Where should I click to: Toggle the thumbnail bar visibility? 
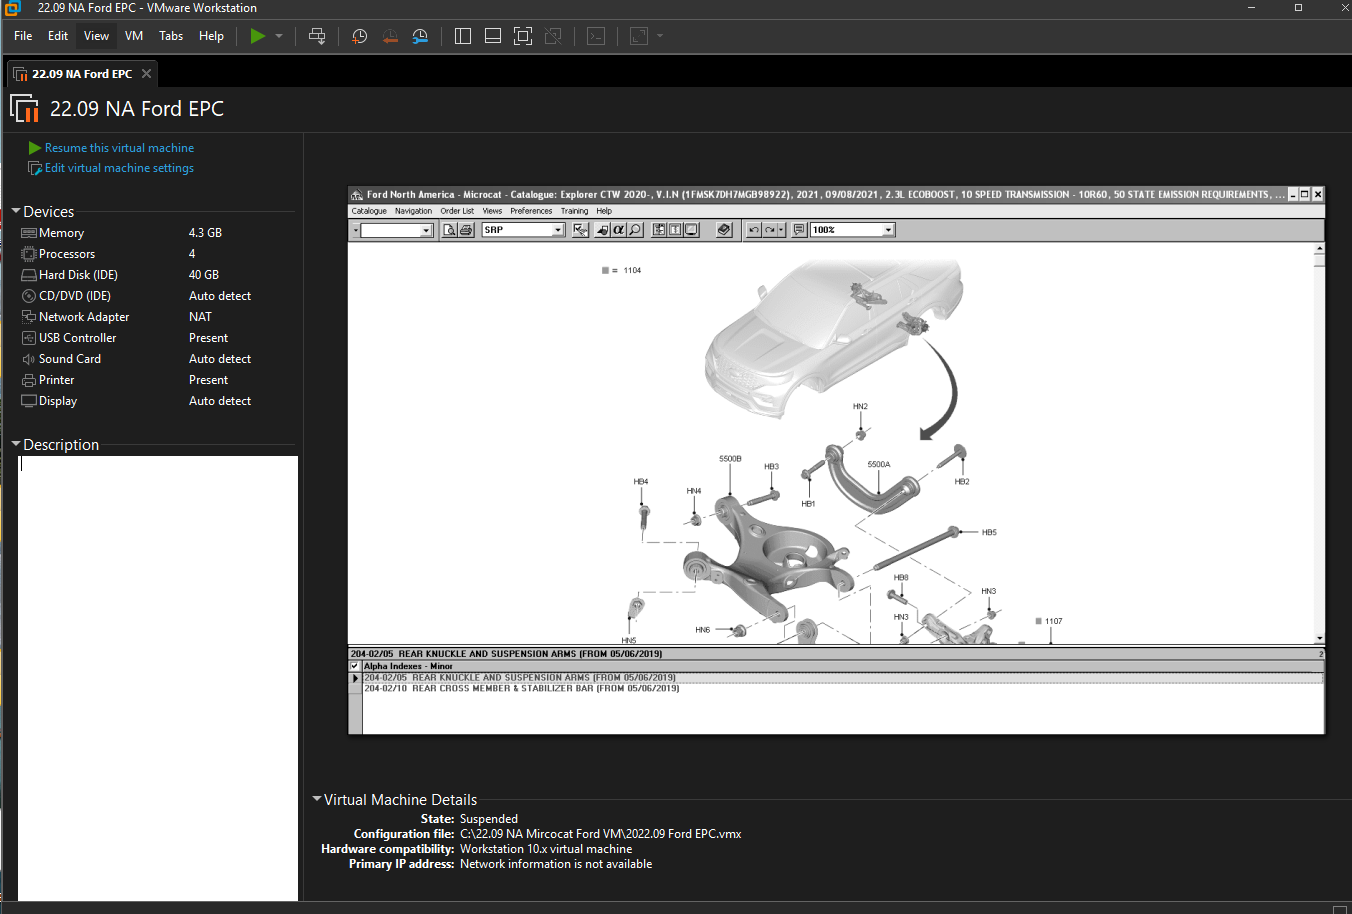(x=492, y=36)
